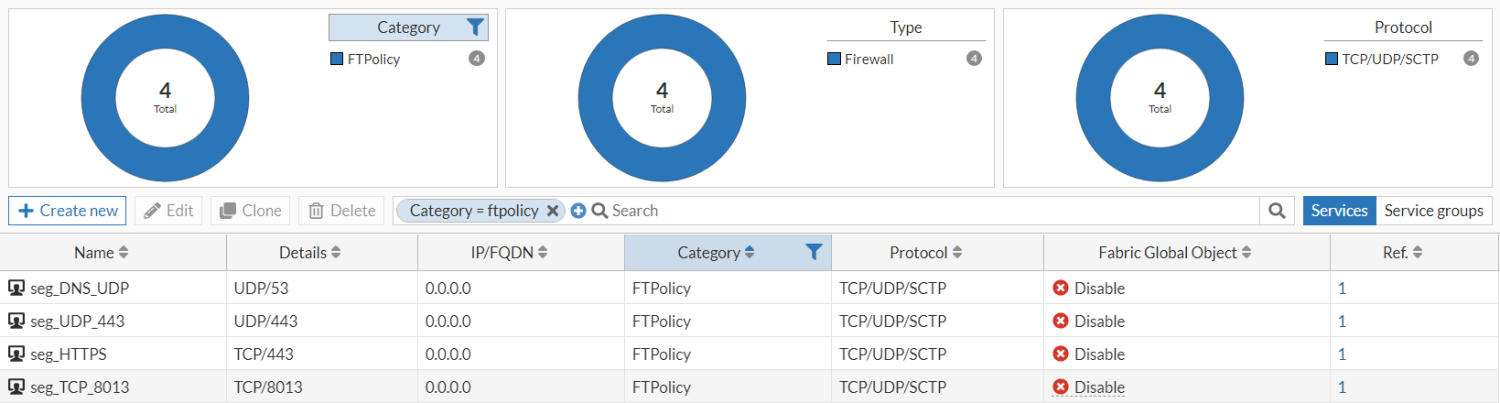The image size is (1500, 403).
Task: Open reference link for seg_DNS_UDP row
Action: 1342,289
